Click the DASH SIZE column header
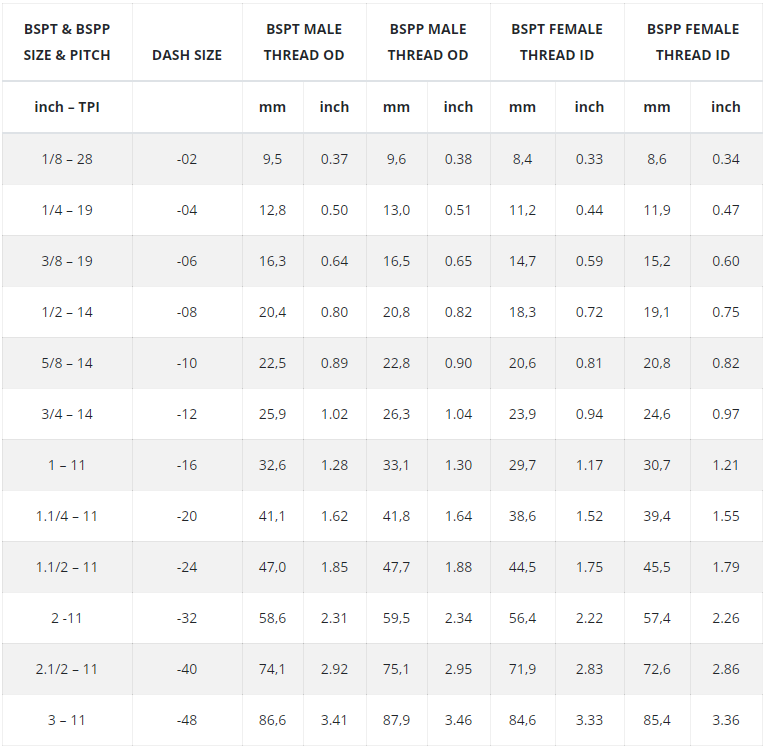The width and height of the screenshot is (767, 748). click(187, 55)
